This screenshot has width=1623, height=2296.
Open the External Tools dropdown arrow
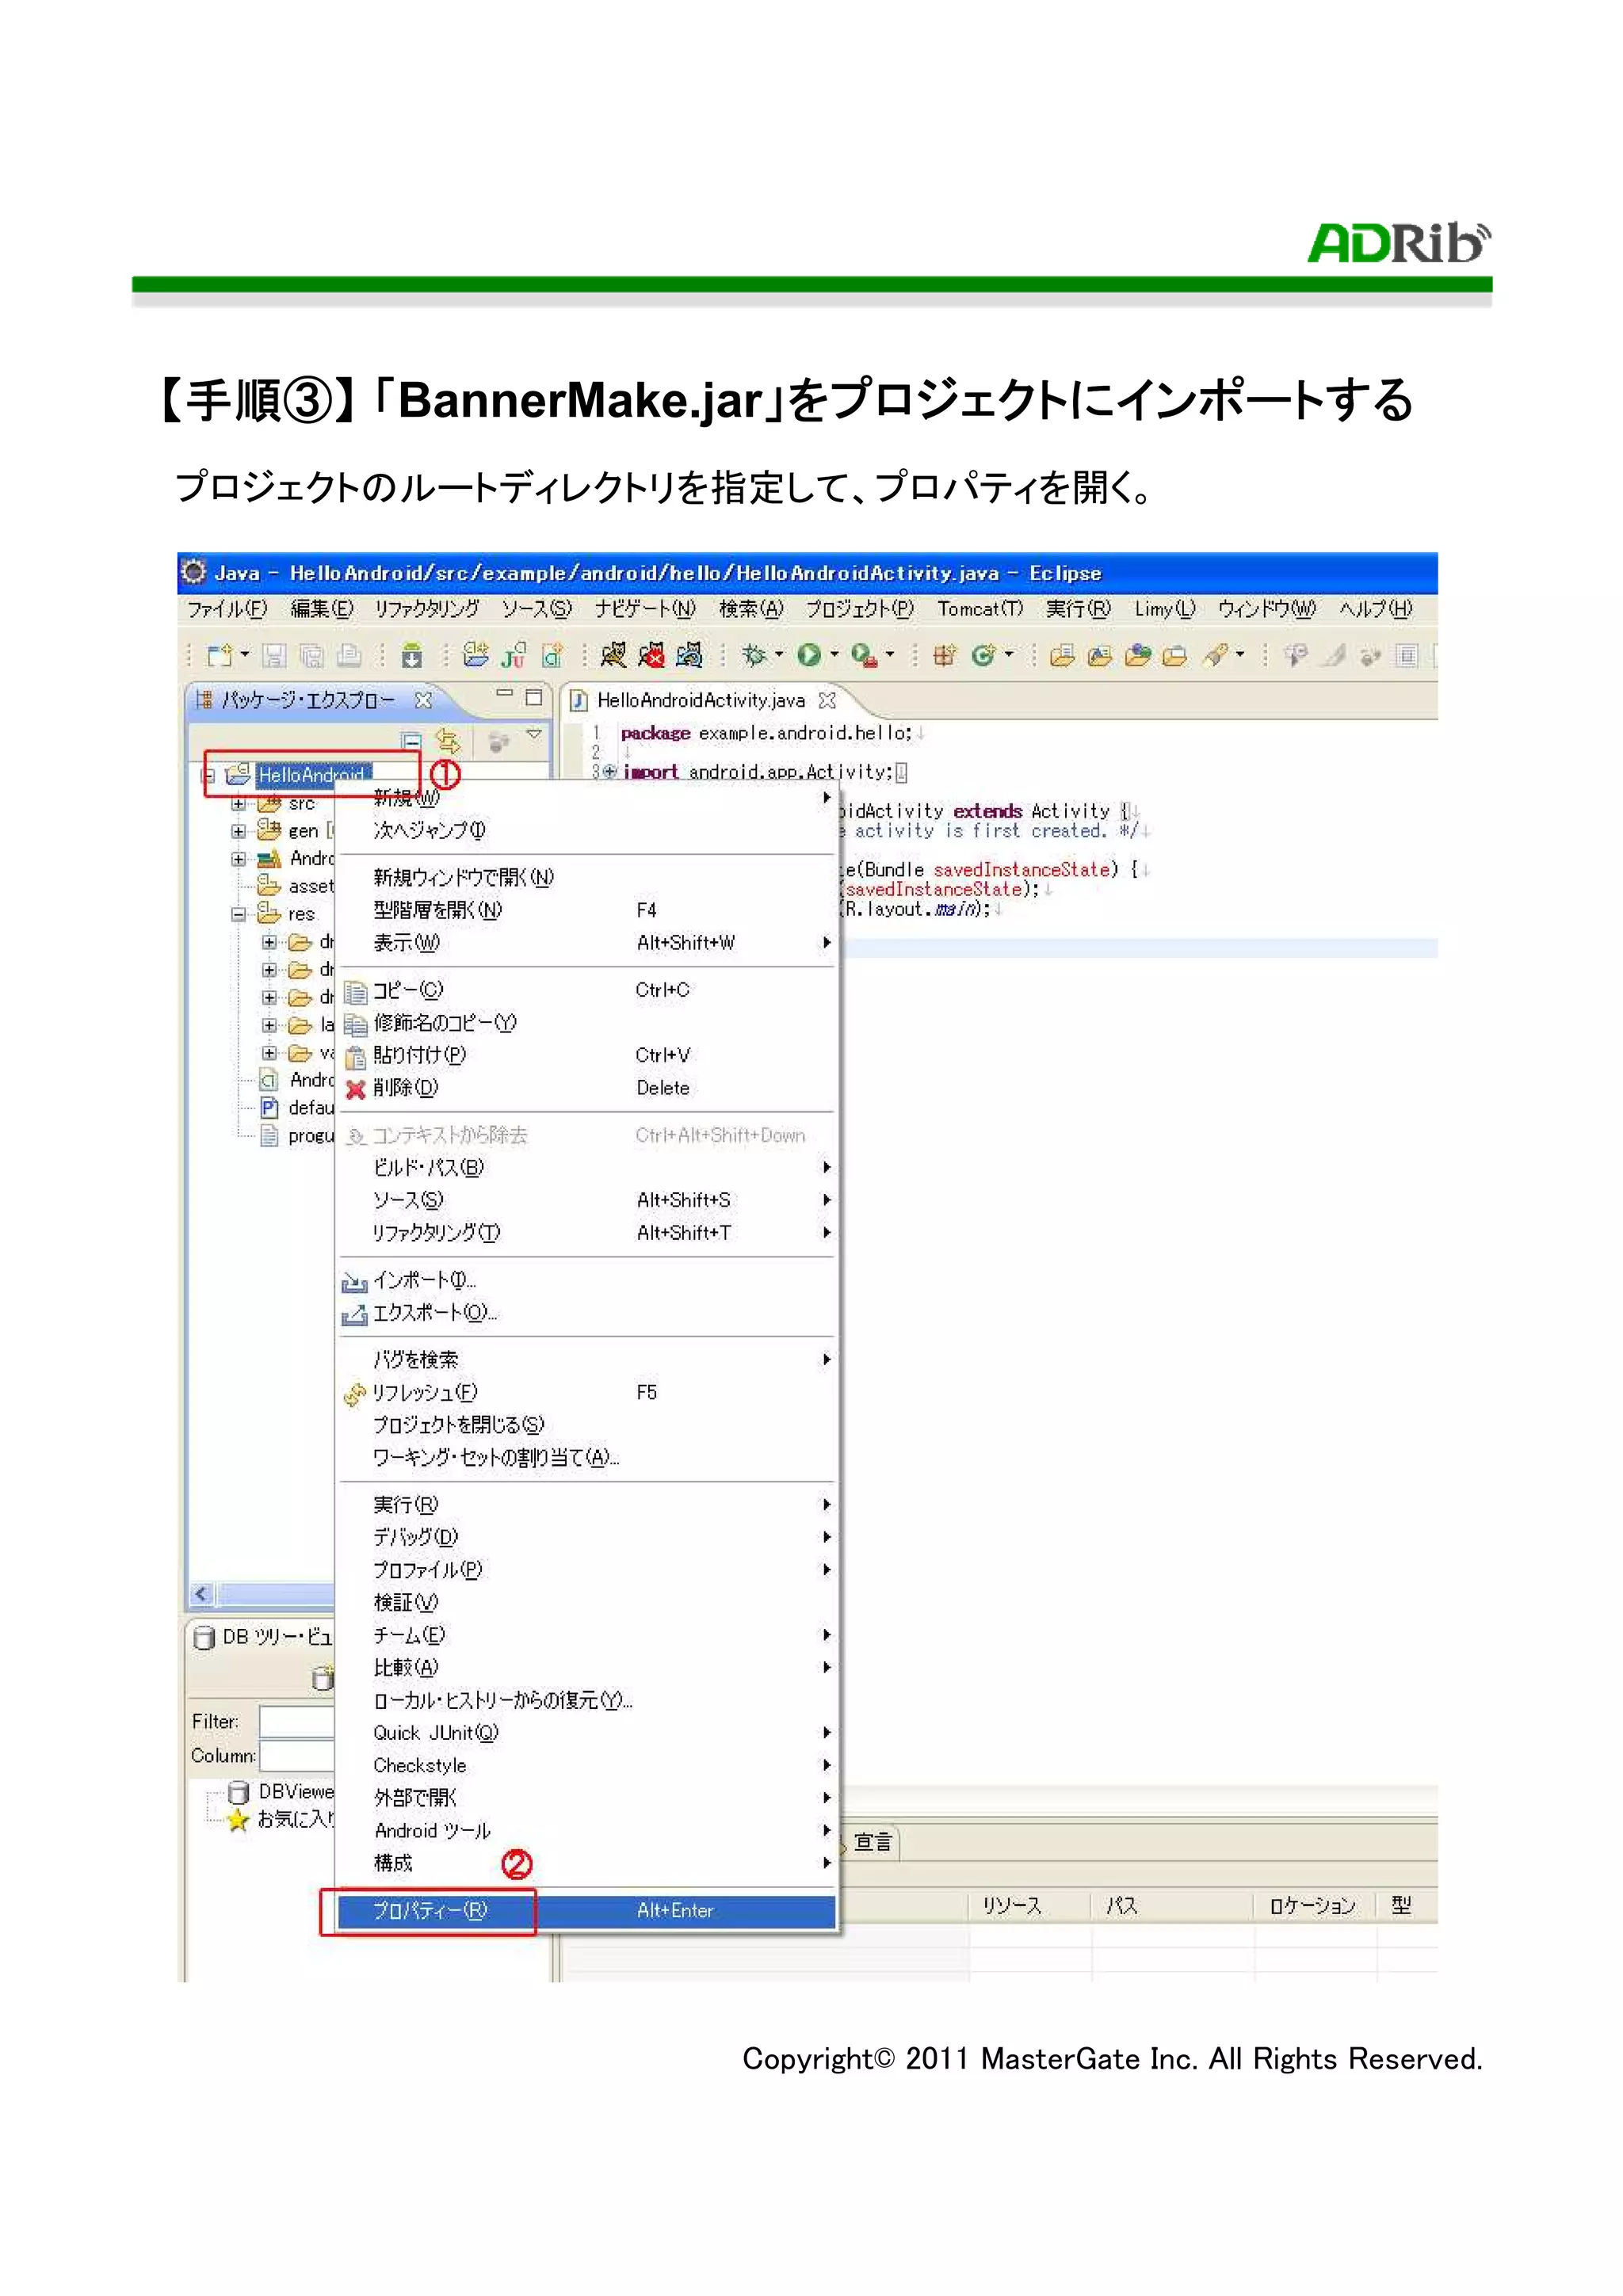tap(890, 655)
